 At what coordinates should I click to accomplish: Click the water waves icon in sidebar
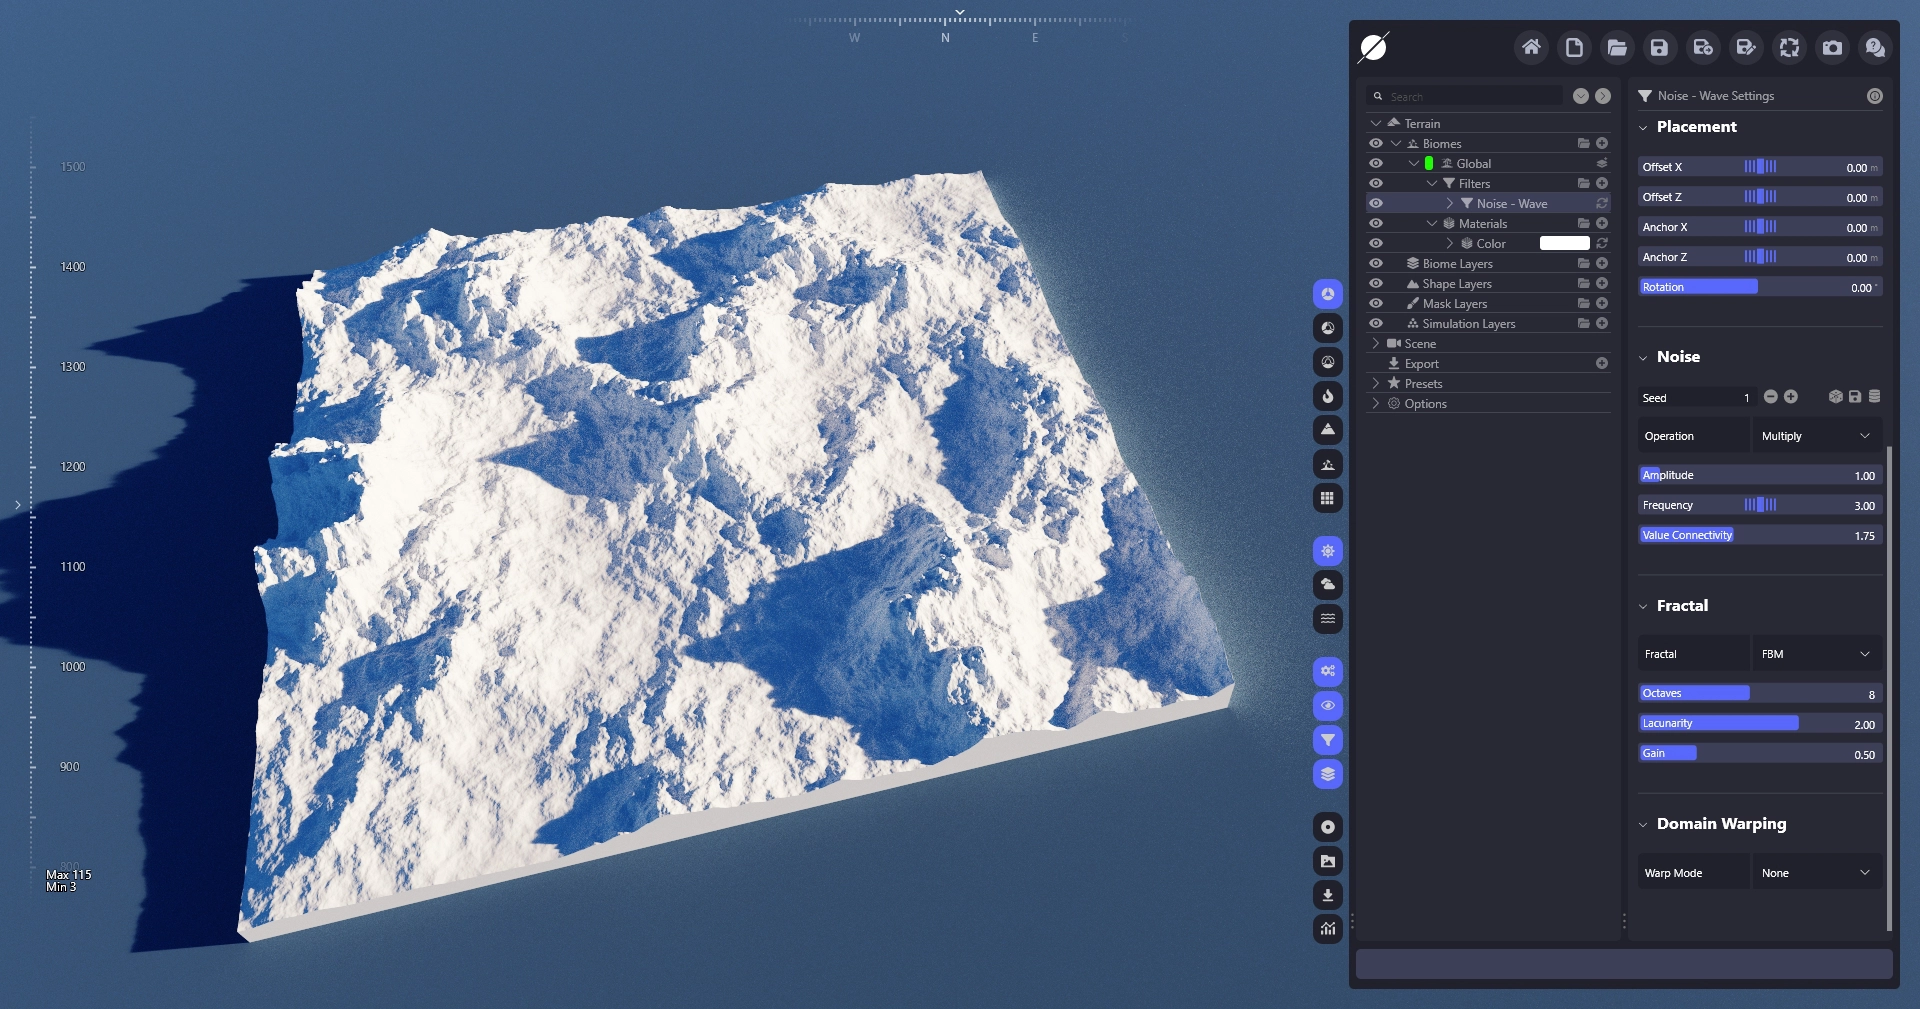pyautogui.click(x=1327, y=619)
